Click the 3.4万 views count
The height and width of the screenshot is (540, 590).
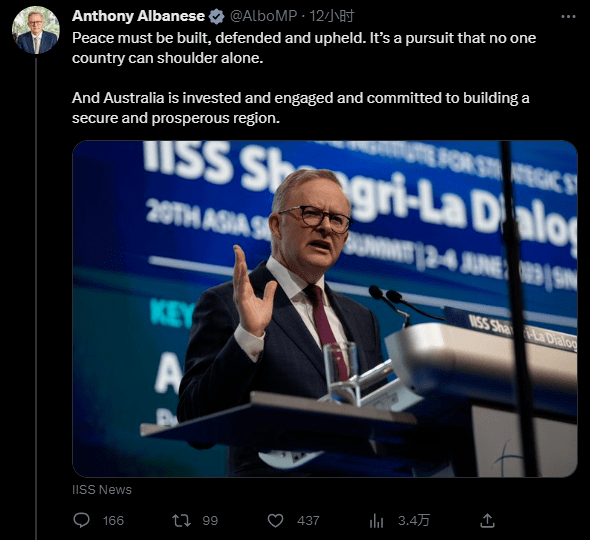point(414,521)
